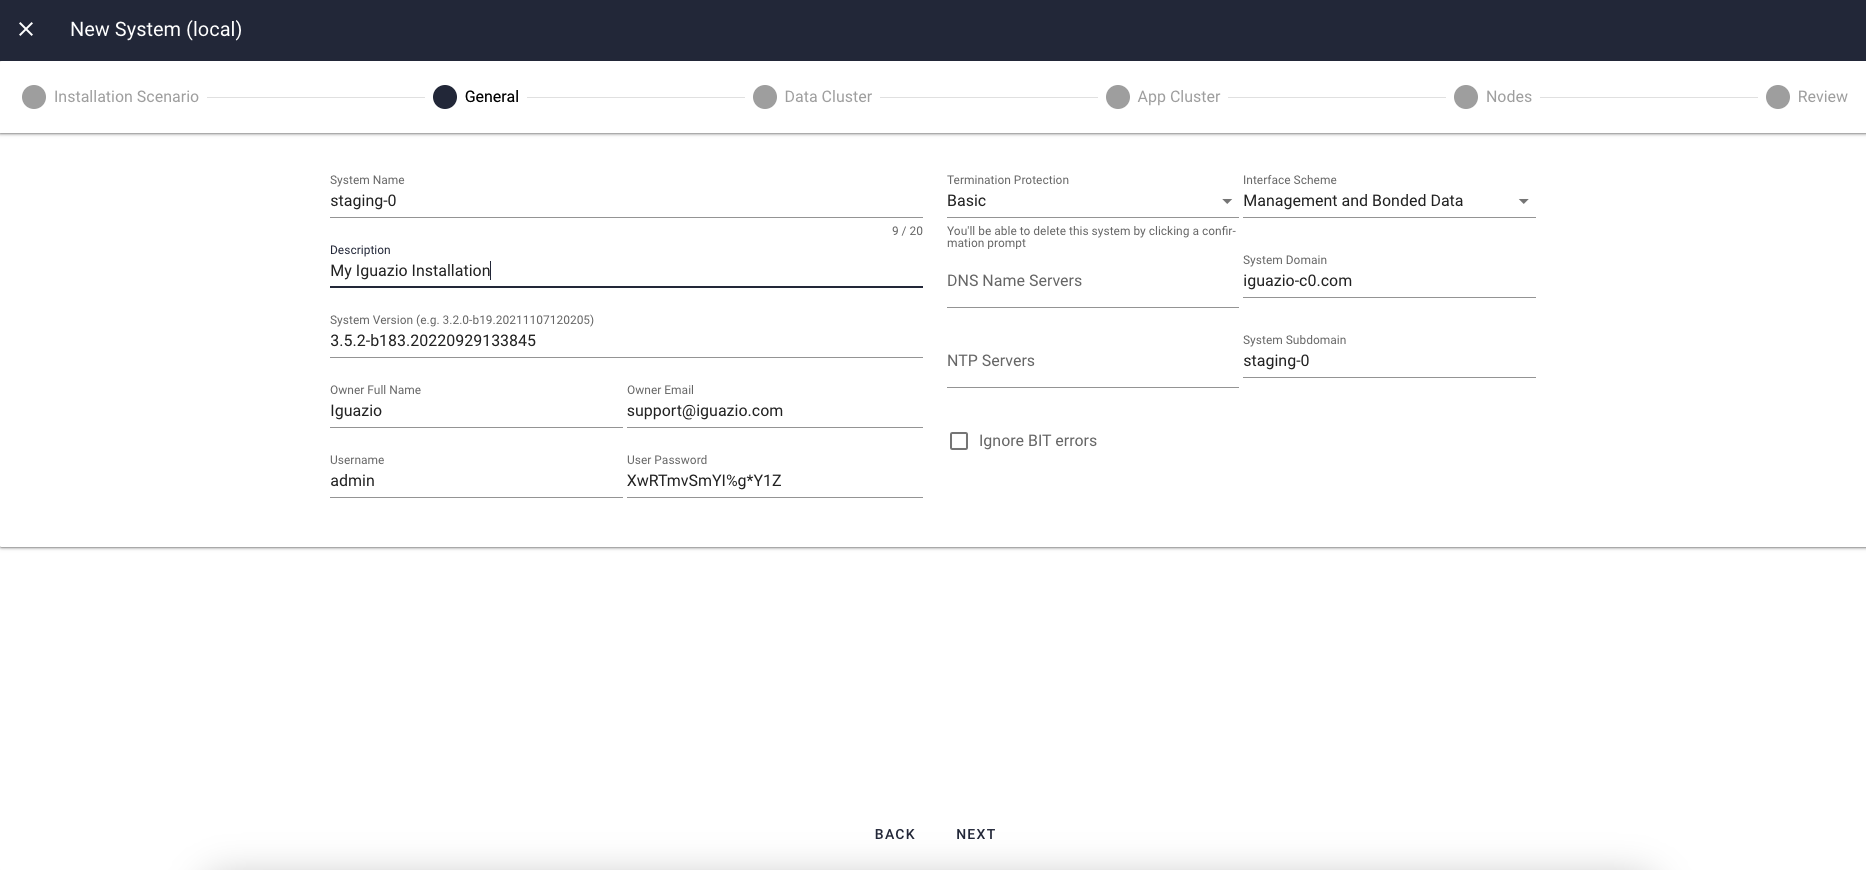Edit the System Domain field
The height and width of the screenshot is (870, 1866).
(1389, 281)
